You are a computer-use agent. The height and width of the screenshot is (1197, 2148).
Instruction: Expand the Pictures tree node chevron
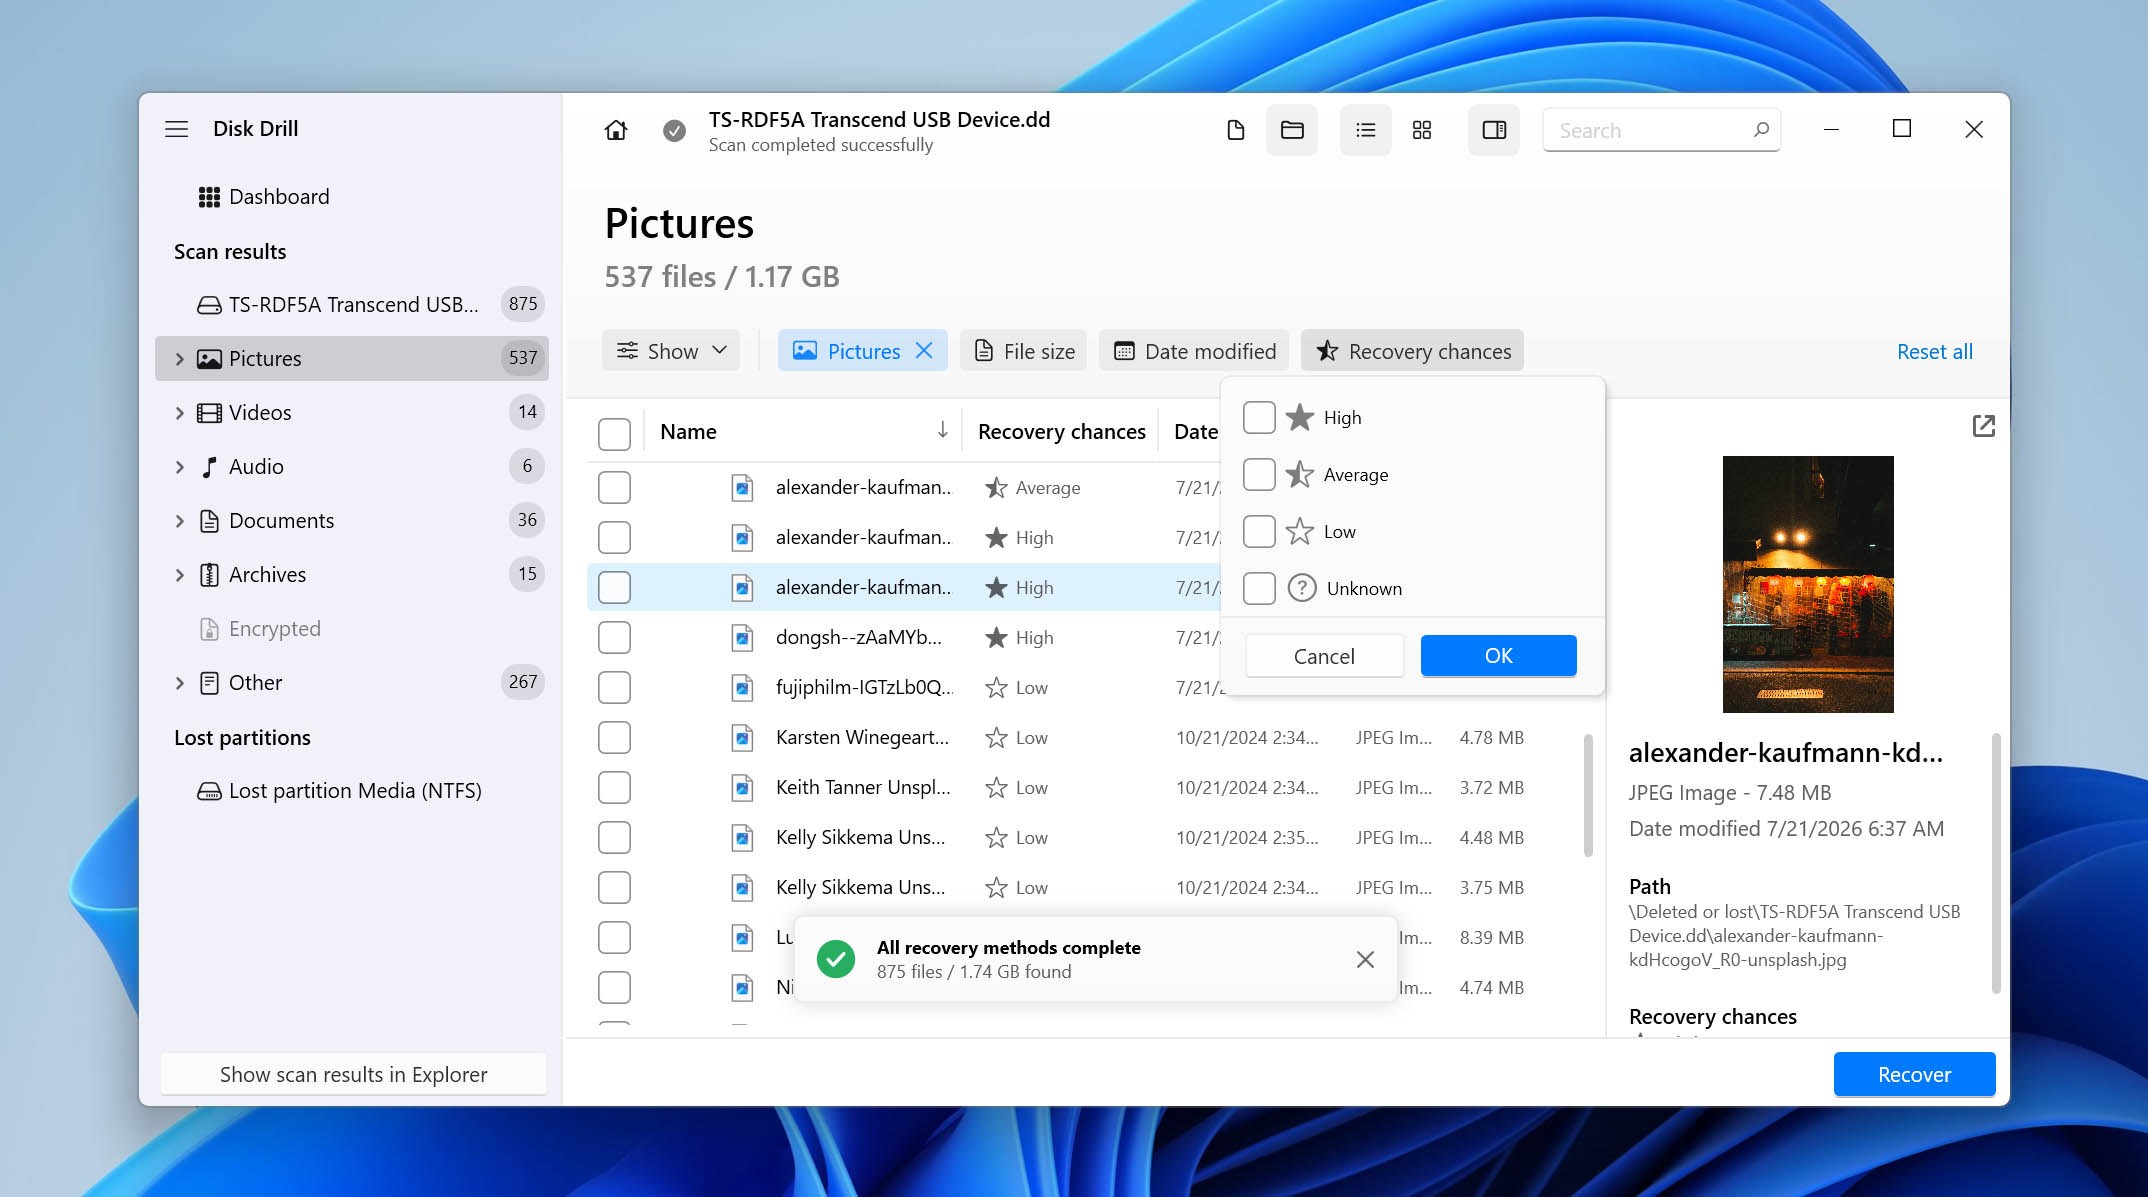coord(180,359)
